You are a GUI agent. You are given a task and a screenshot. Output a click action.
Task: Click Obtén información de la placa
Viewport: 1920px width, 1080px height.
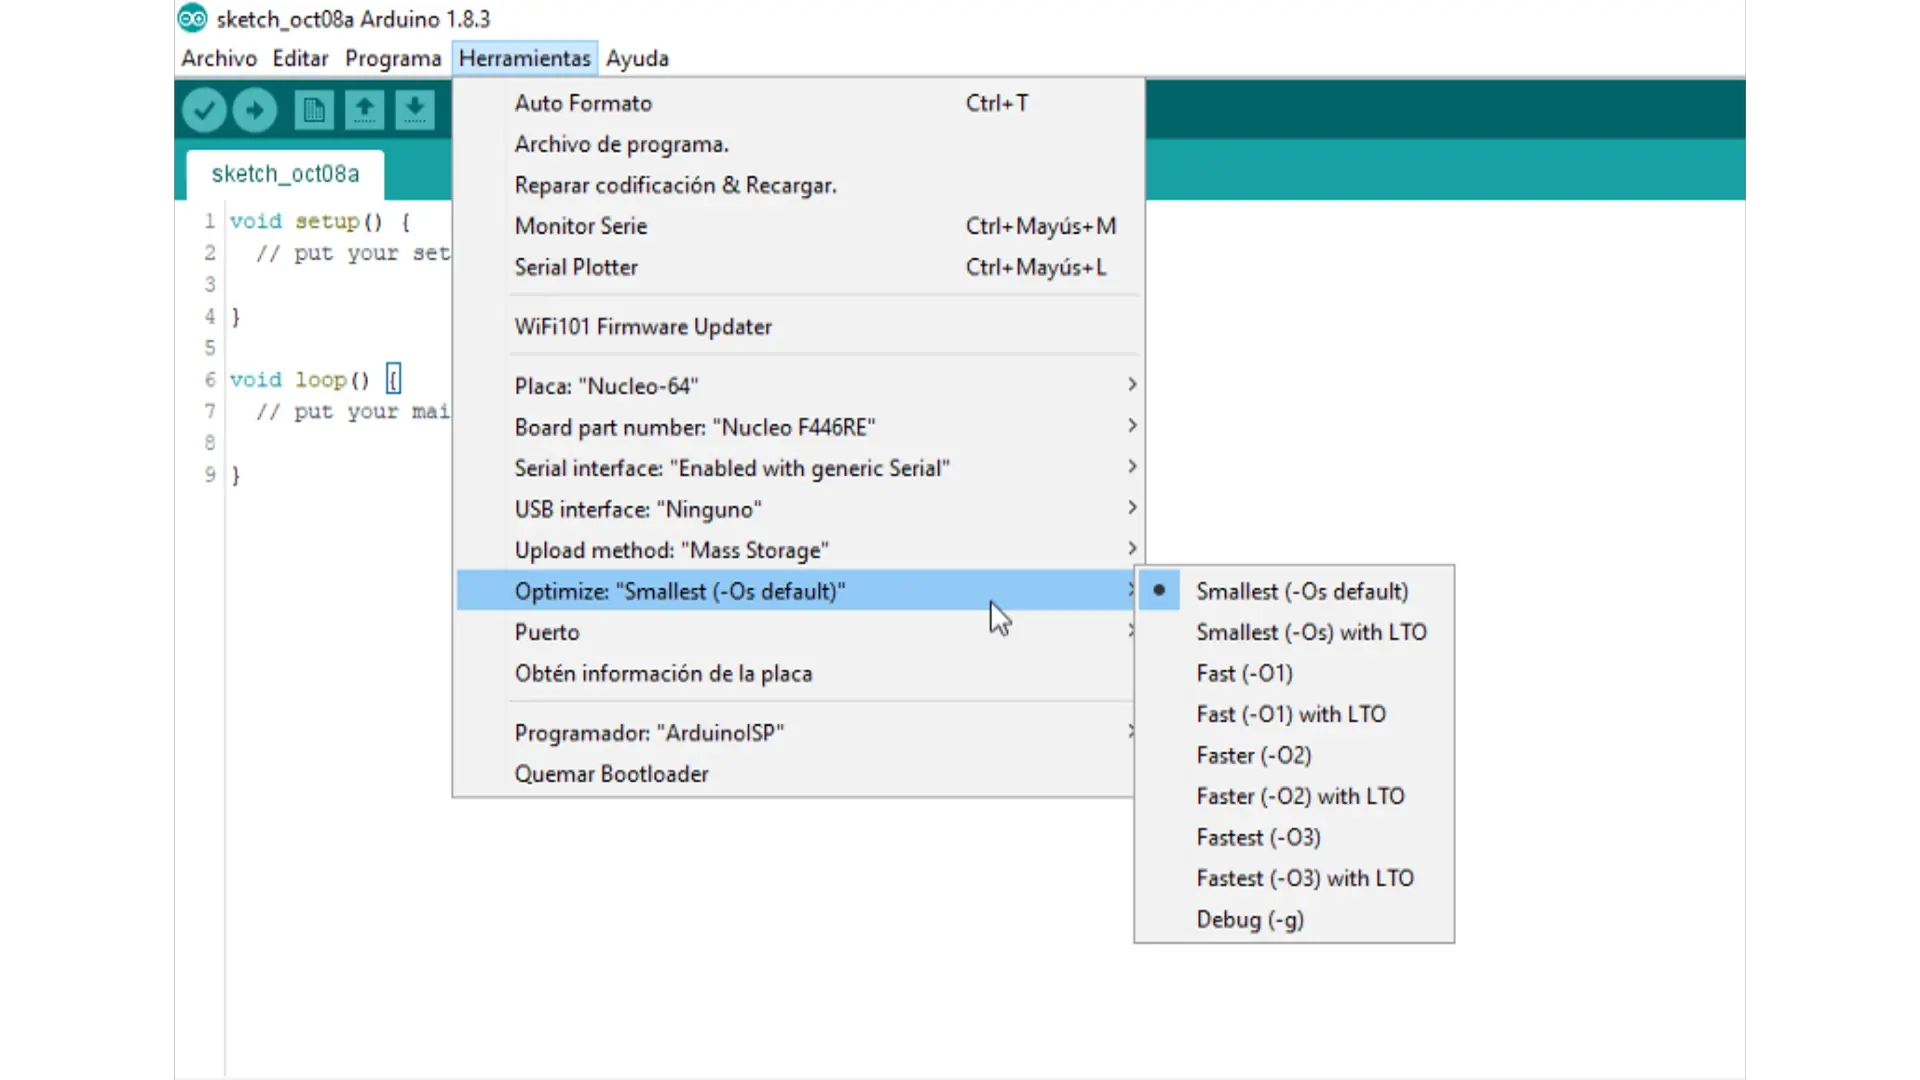coord(796,673)
